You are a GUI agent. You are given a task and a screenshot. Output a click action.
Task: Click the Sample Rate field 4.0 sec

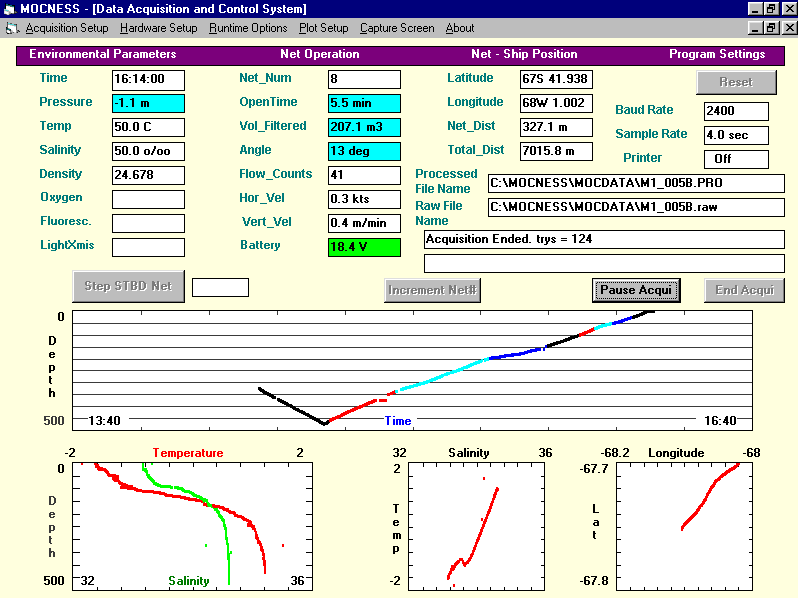pos(736,135)
